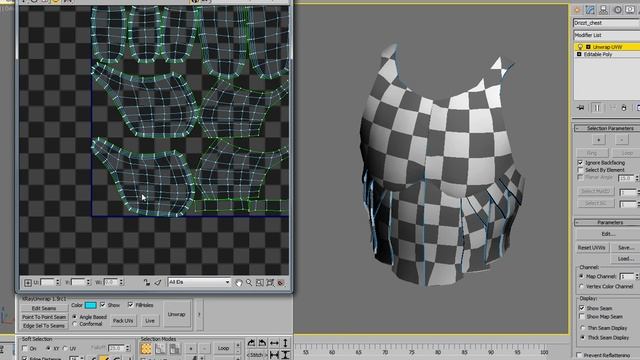
Task: Open the Modify panel tab icon
Action: coord(590,10)
